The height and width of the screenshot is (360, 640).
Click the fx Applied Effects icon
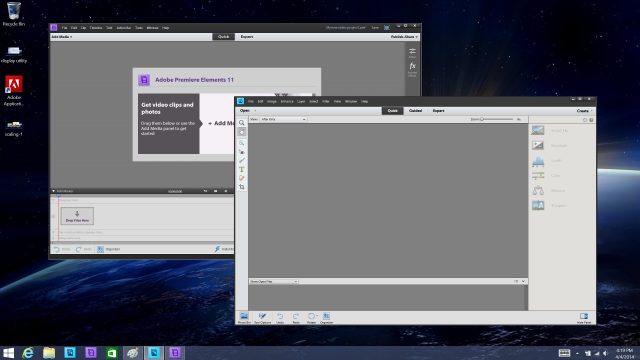point(412,68)
